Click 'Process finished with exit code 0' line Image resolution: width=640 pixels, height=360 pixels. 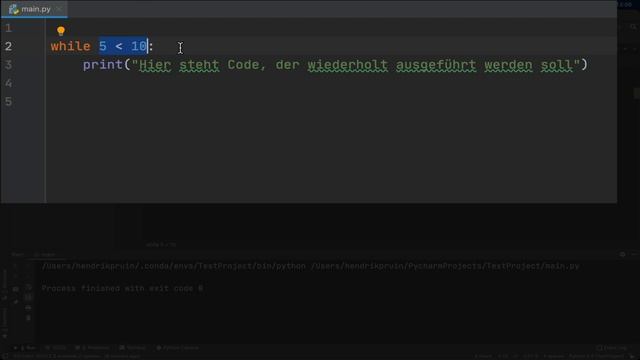[122, 288]
